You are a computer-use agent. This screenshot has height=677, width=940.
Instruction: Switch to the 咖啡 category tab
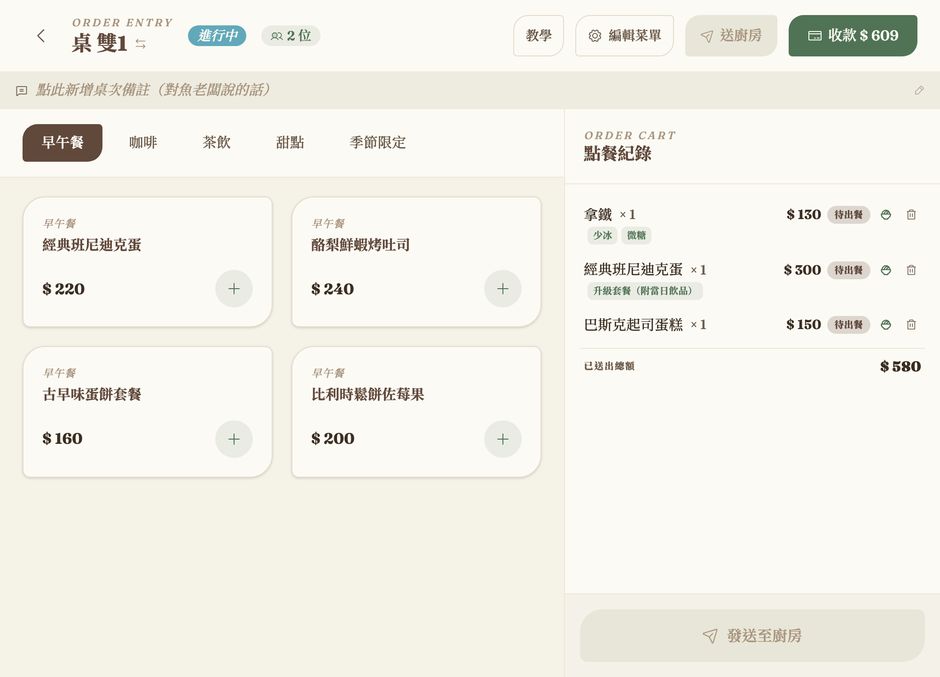143,143
